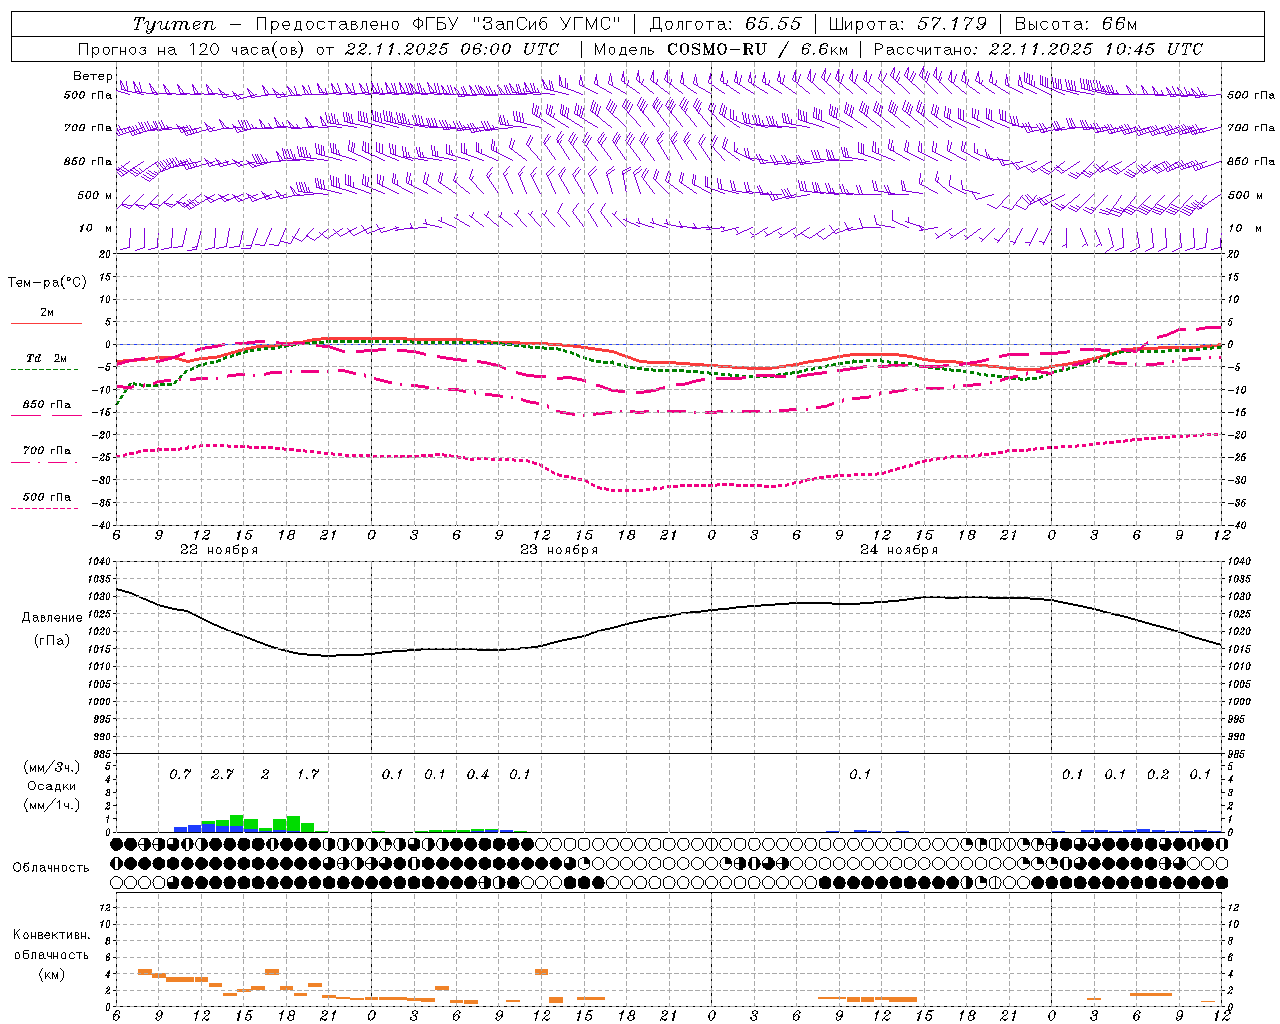Click the "Высота: 66м" elevation field
Image resolution: width=1280 pixels, height=1024 pixels.
coord(1076,24)
